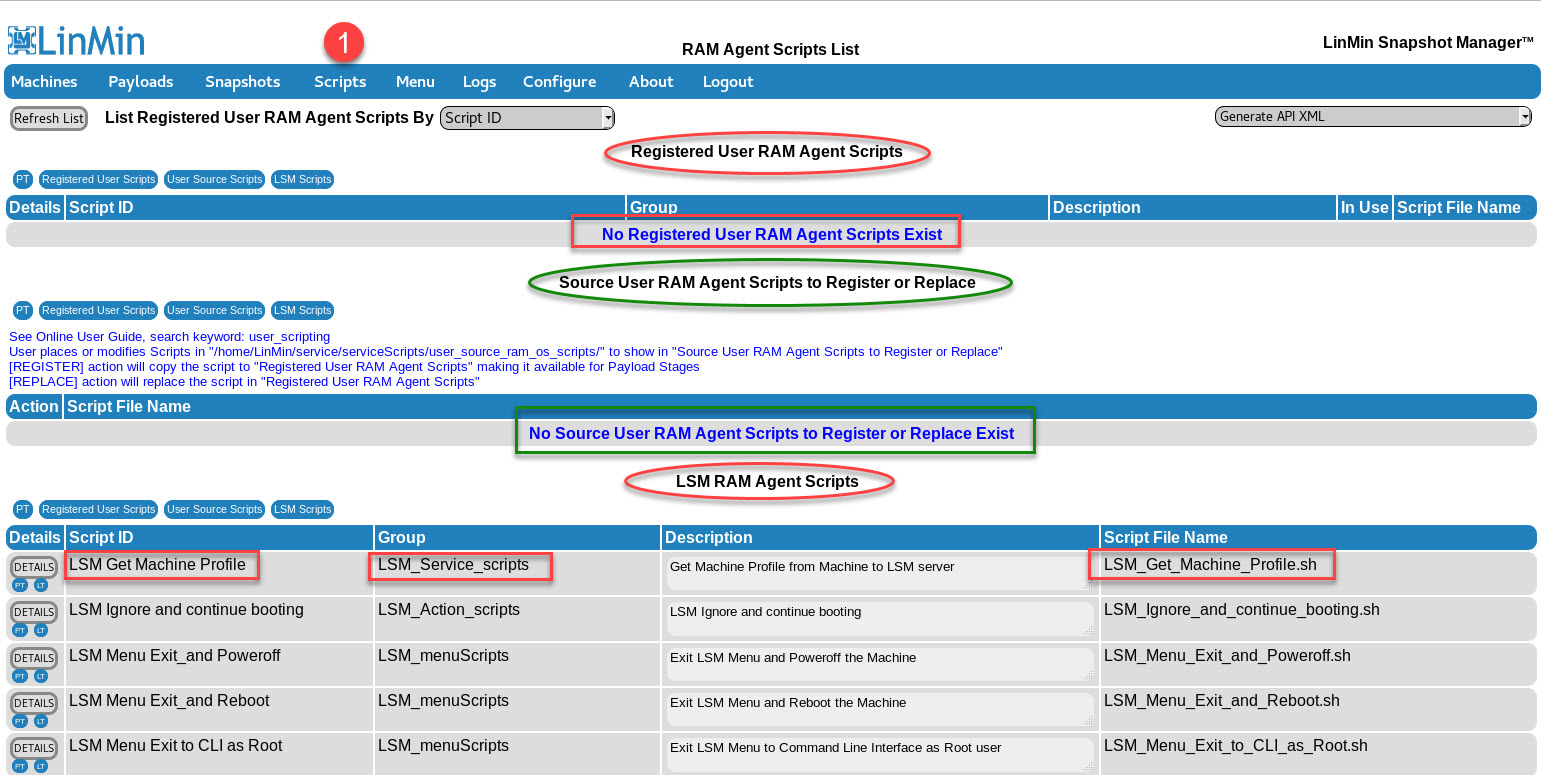Viewport: 1541px width, 775px height.
Task: Click DETAILS for LSM Menu Exit_and Reboot
Action: 34,703
